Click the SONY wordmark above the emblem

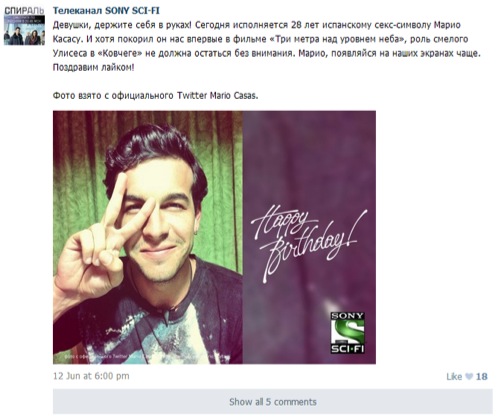point(347,316)
